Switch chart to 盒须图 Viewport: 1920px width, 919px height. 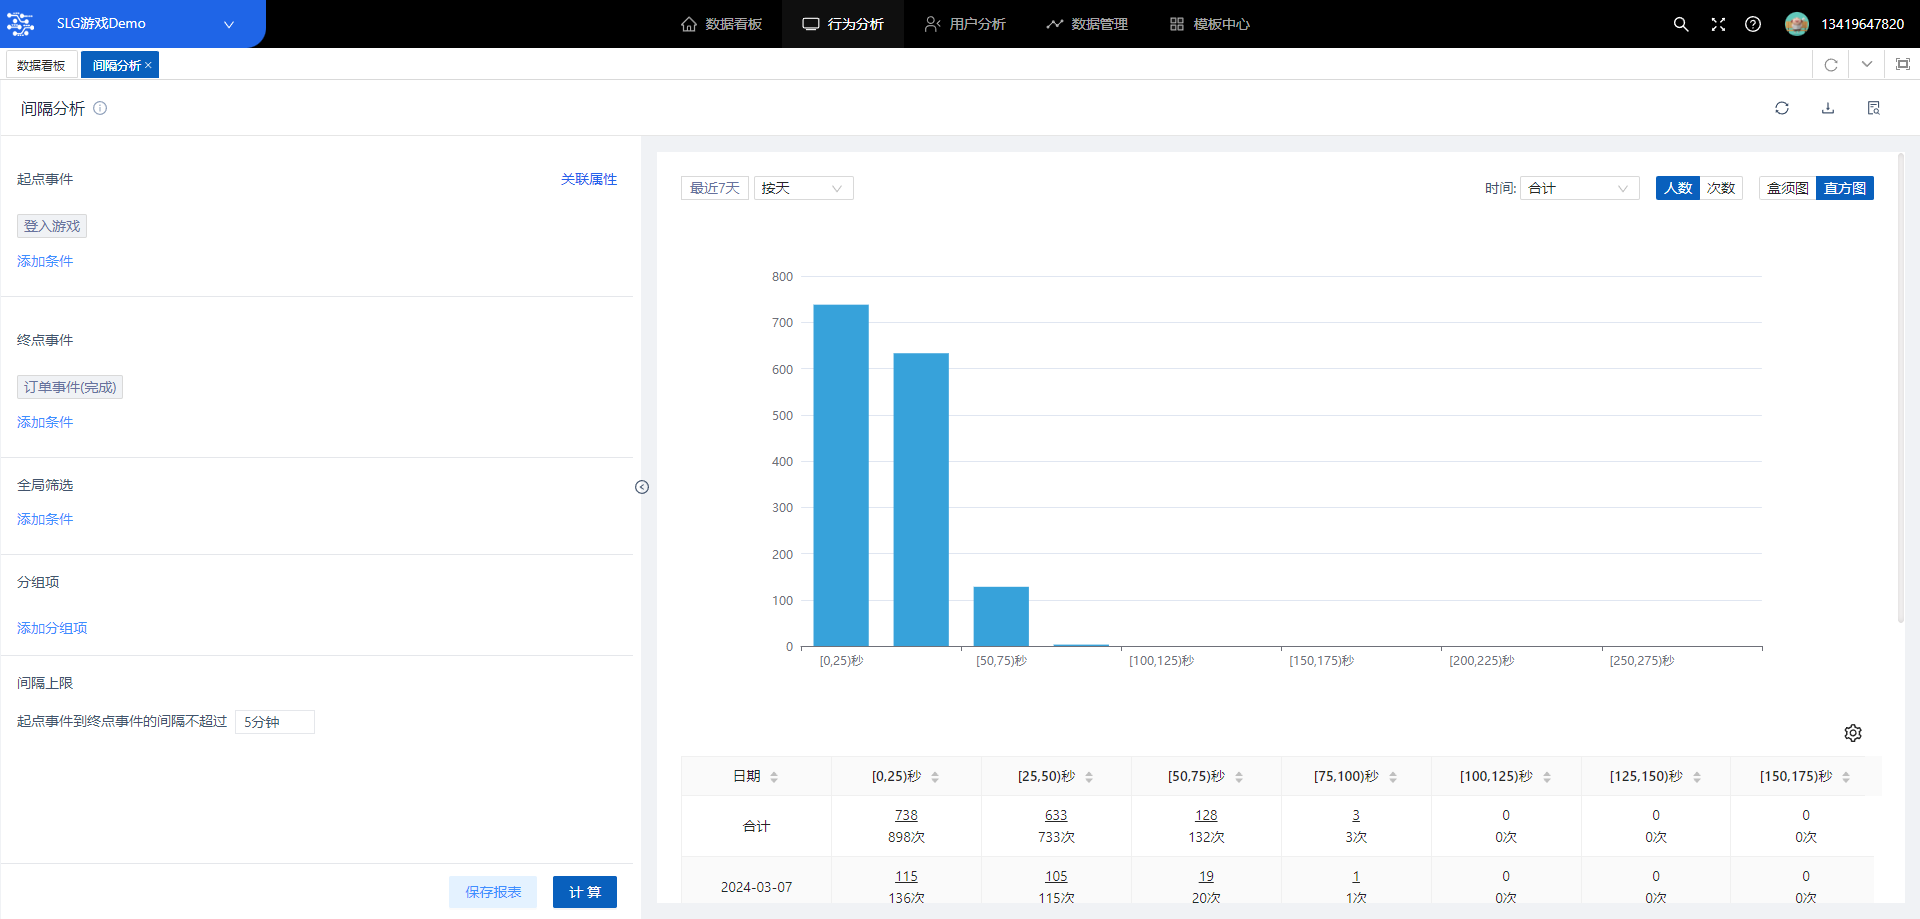pyautogui.click(x=1788, y=188)
